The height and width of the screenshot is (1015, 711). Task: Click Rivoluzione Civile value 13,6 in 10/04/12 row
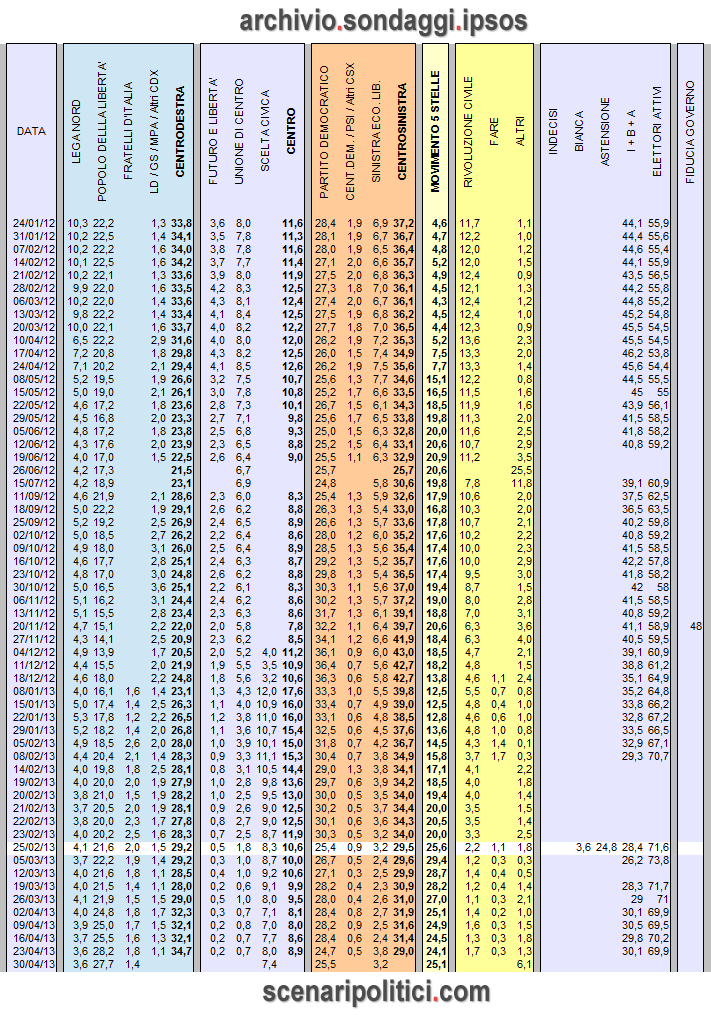point(469,340)
